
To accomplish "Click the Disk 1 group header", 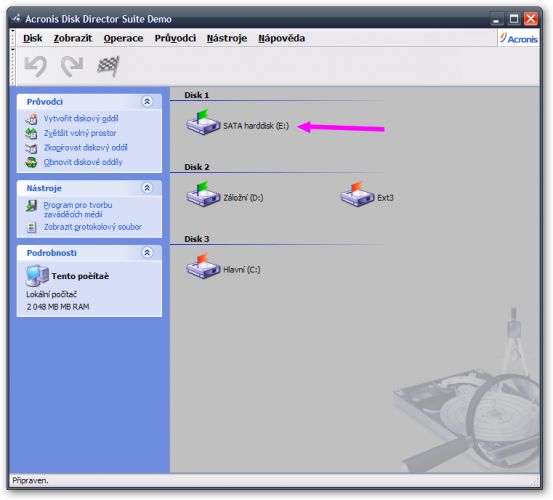I will pyautogui.click(x=196, y=95).
